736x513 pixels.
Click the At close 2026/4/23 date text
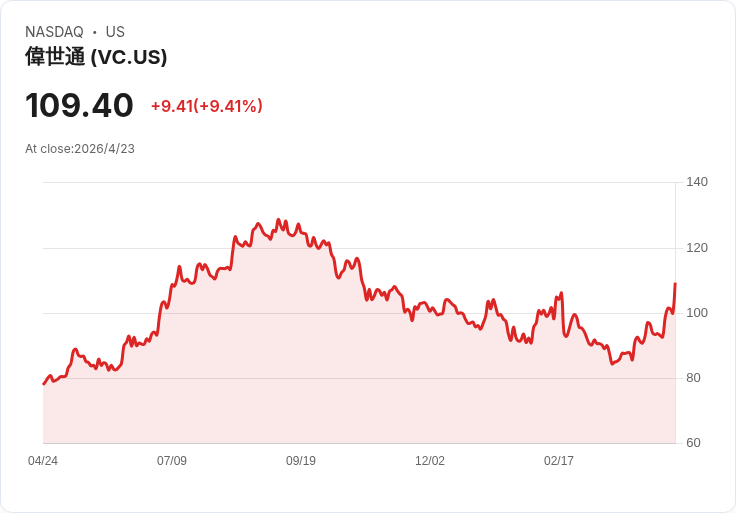80,149
